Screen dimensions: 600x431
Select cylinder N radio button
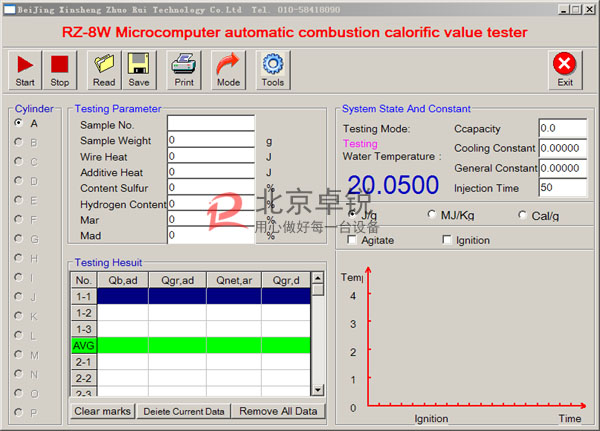(x=18, y=374)
